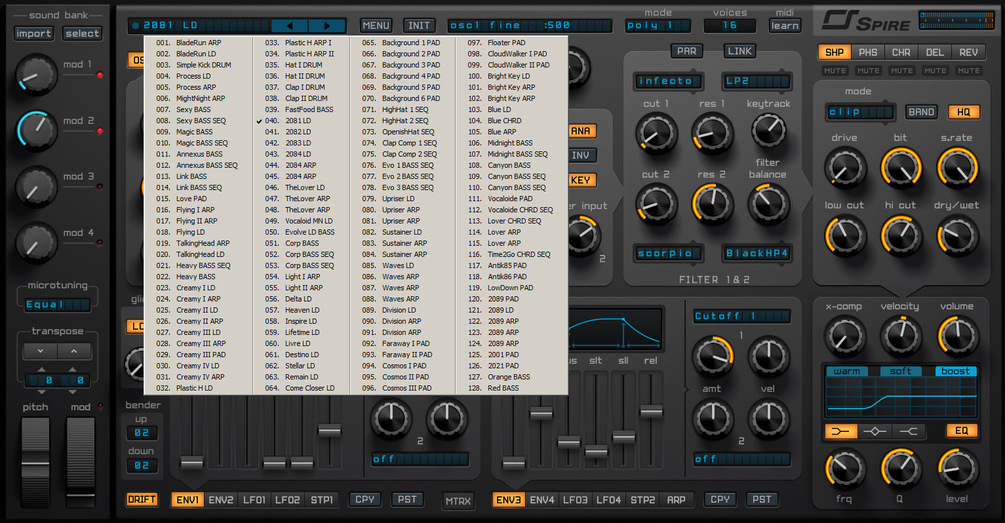
Task: Click the keytrack knob
Action: coord(768,131)
